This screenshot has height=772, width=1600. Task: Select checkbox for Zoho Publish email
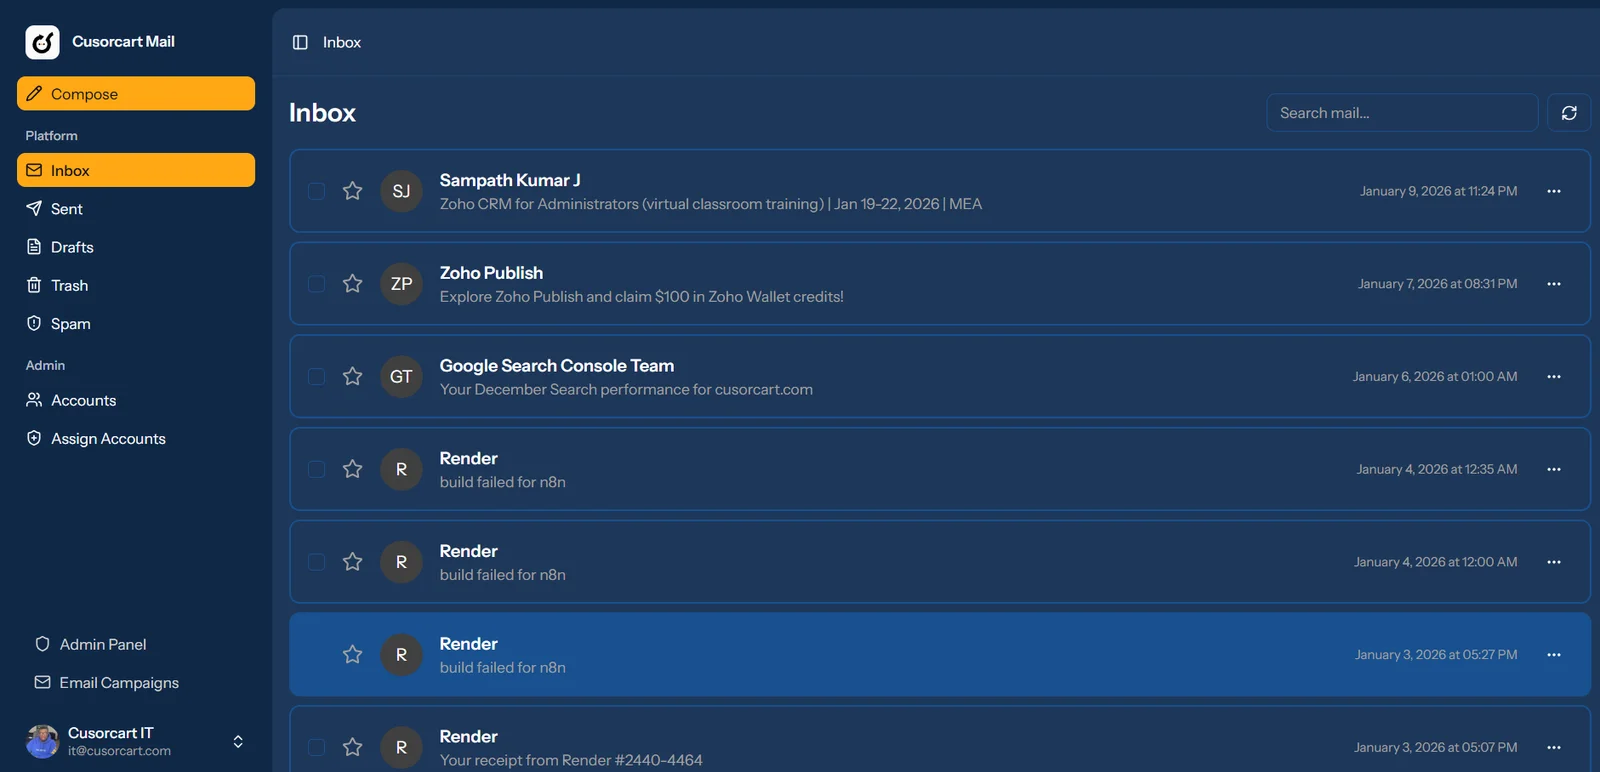[316, 284]
